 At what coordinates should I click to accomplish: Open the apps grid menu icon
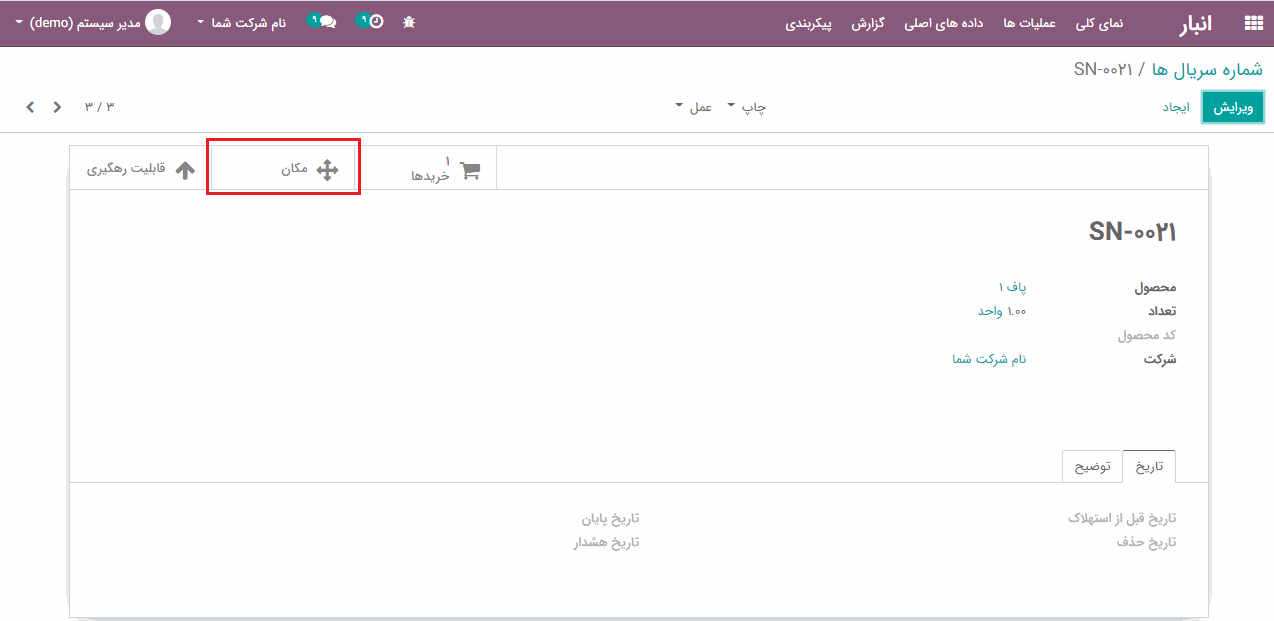pyautogui.click(x=1253, y=23)
